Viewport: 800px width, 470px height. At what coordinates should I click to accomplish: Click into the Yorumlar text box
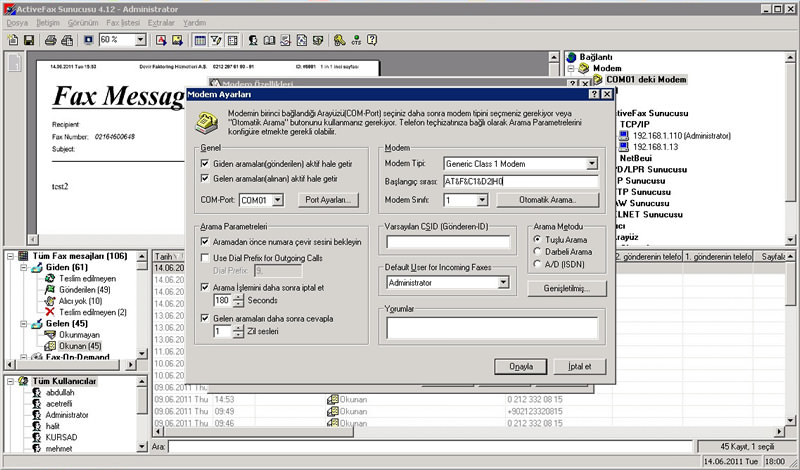492,328
